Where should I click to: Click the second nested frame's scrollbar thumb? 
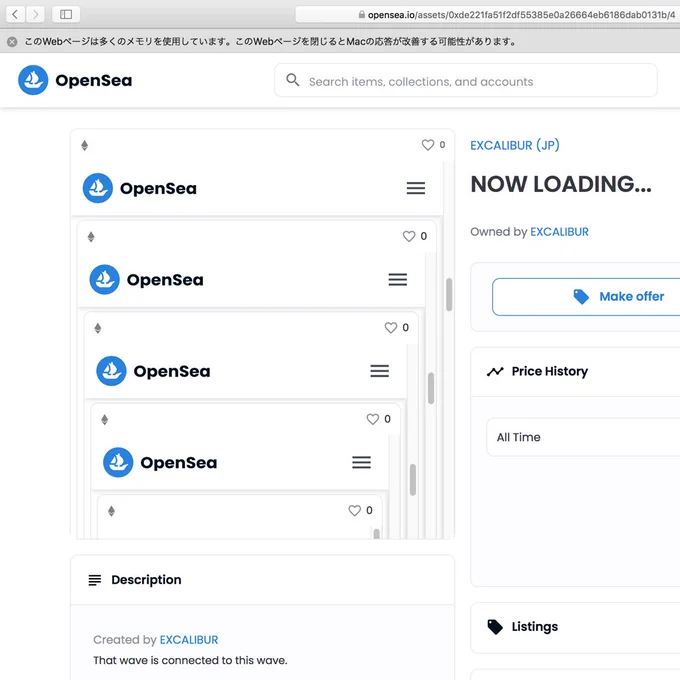(x=431, y=388)
